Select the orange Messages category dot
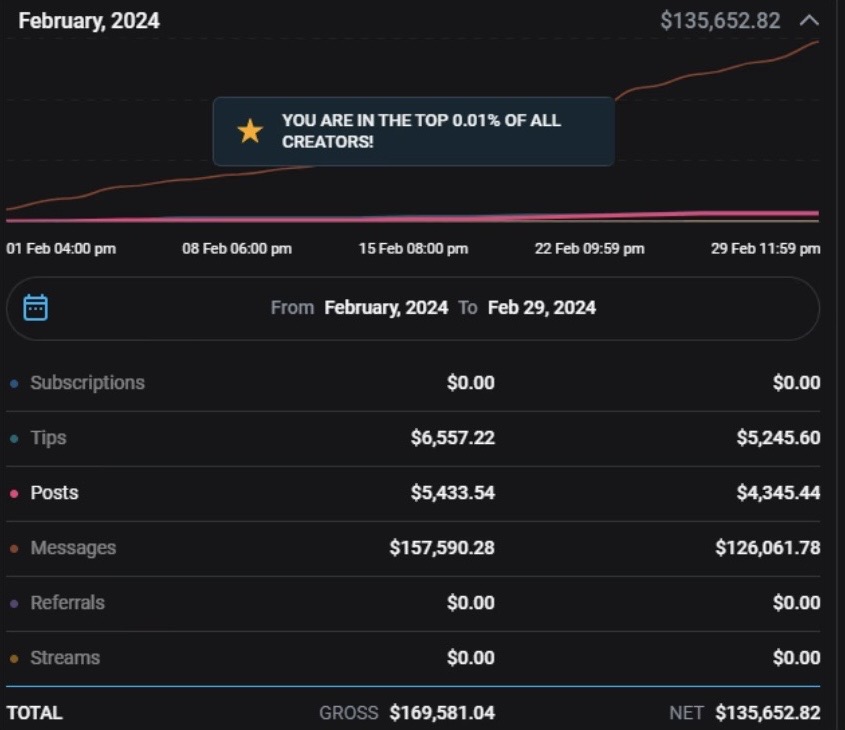Image resolution: width=845 pixels, height=730 pixels. [12, 547]
